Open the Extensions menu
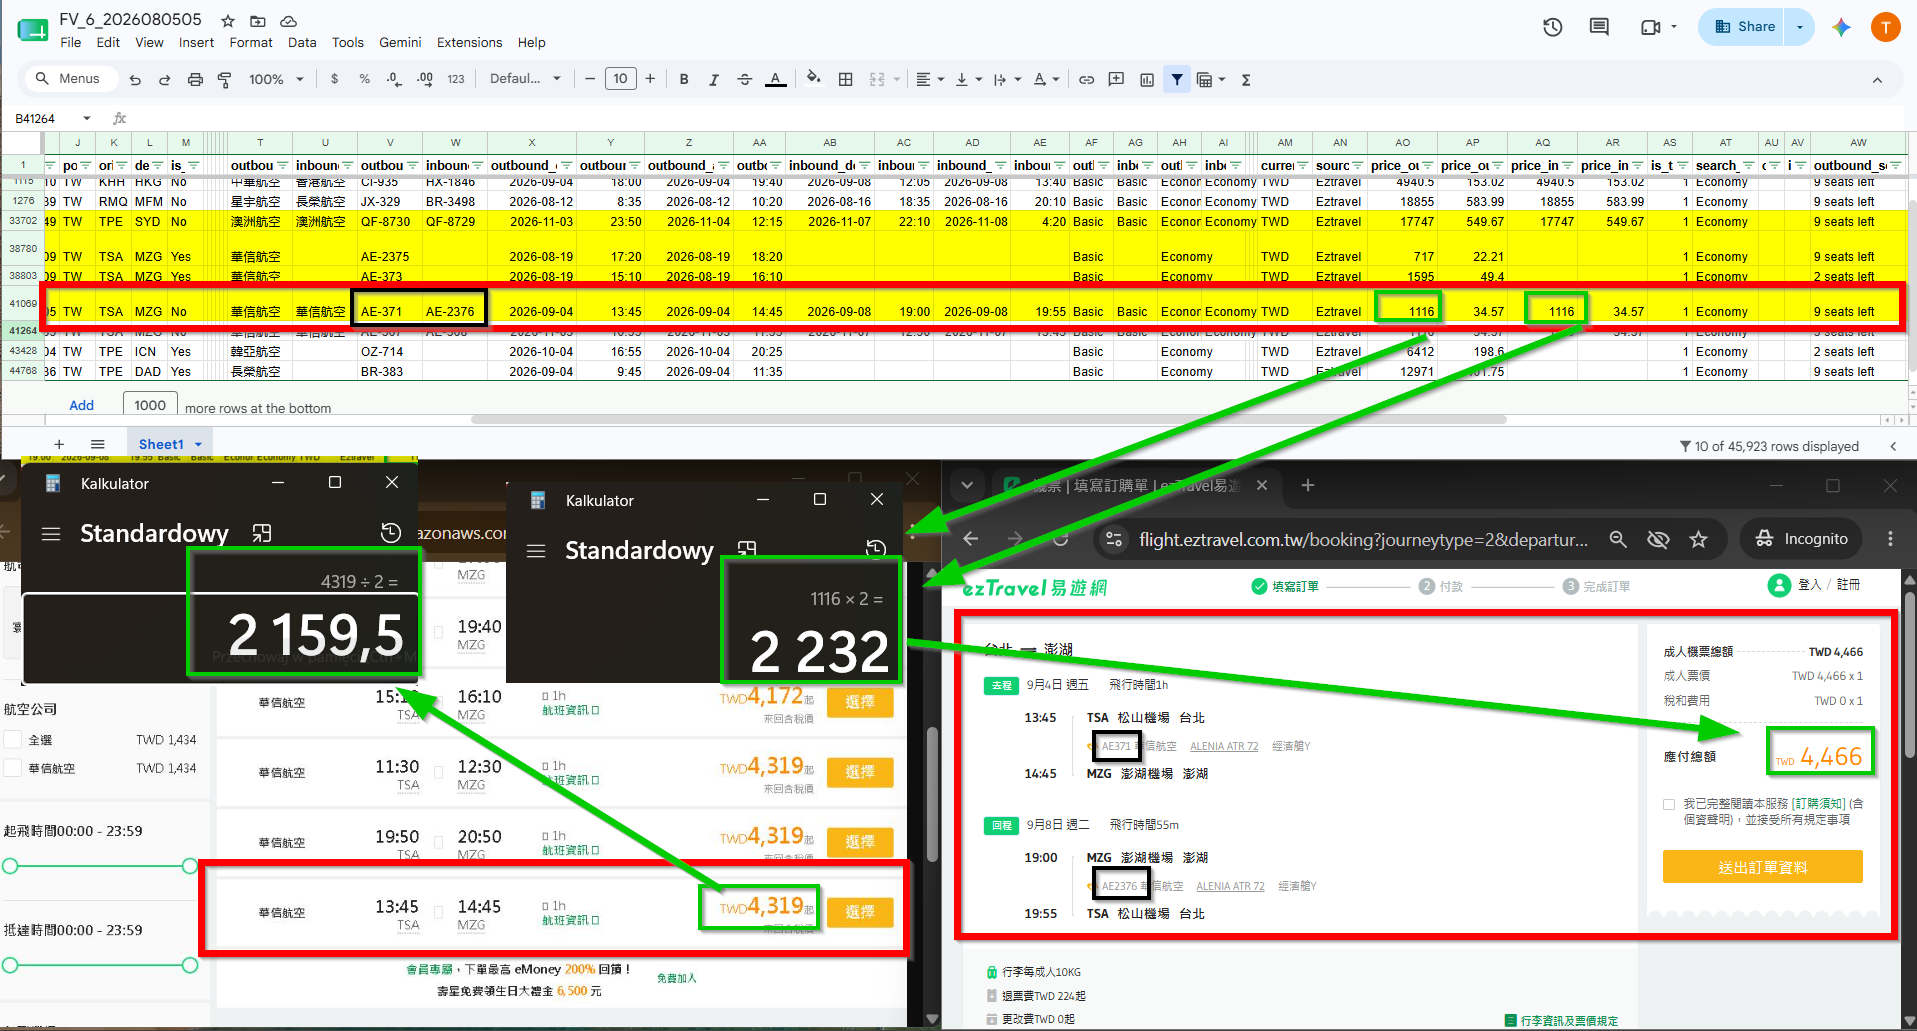This screenshot has width=1917, height=1031. click(470, 43)
